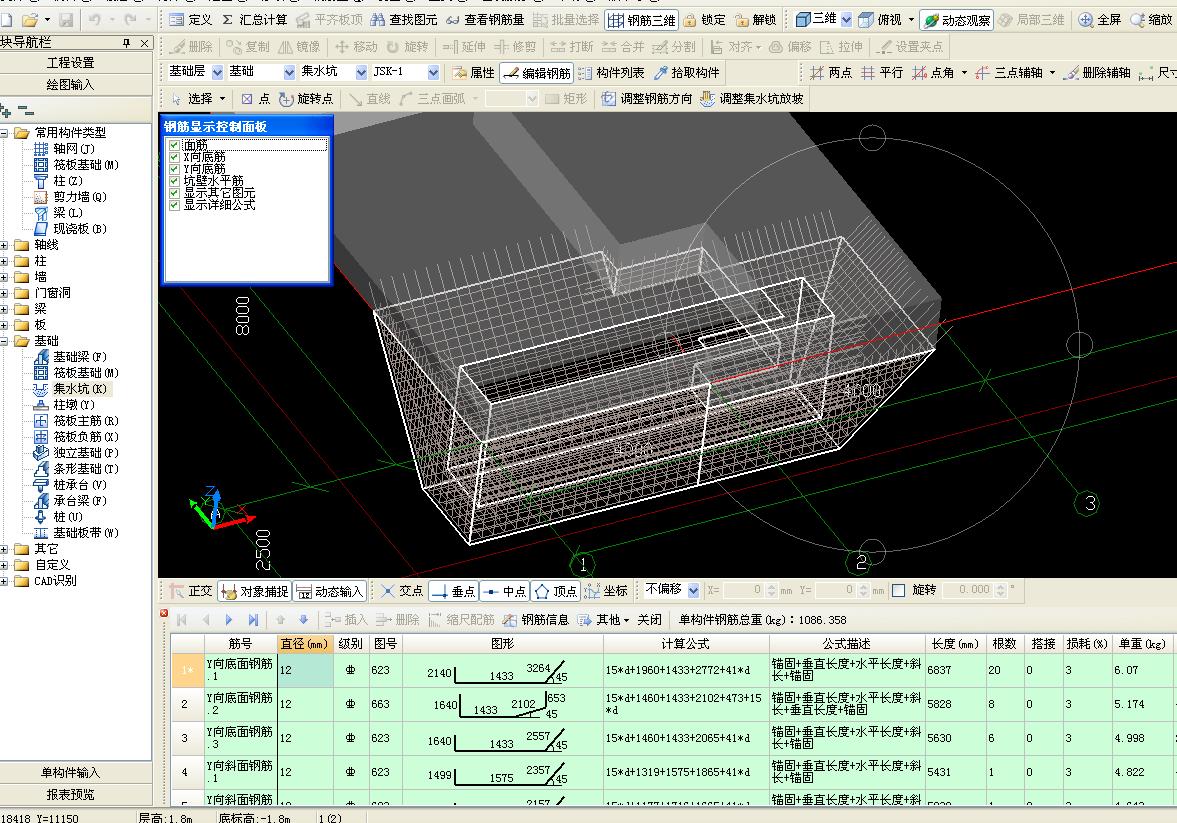Select 两点 auxiliary axis tool
The image size is (1177, 823).
(831, 73)
